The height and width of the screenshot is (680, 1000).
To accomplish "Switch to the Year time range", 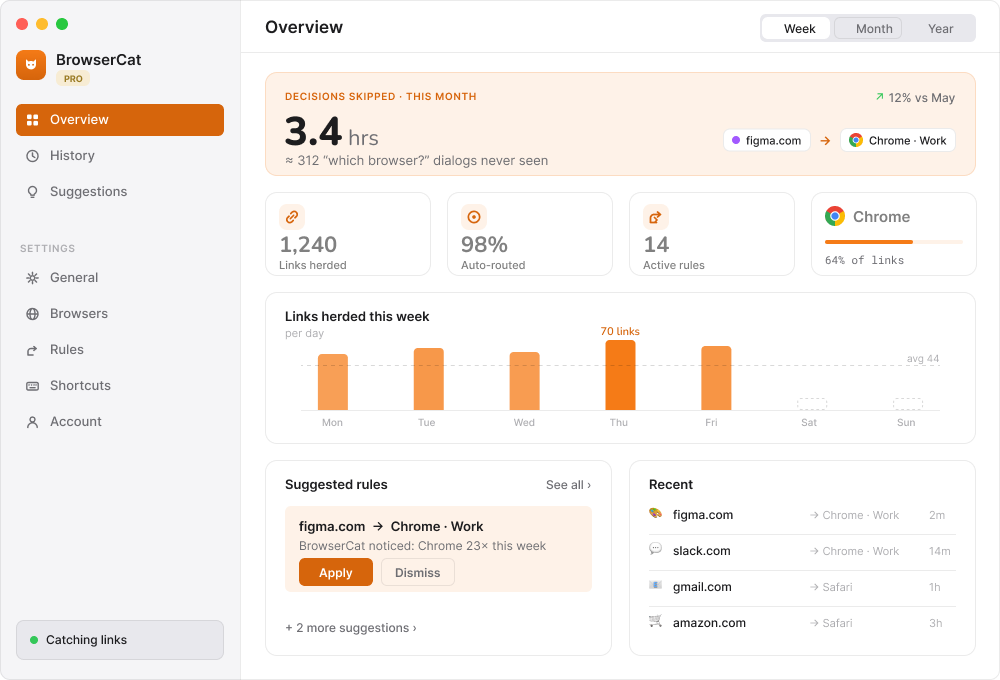I will 940,29.
